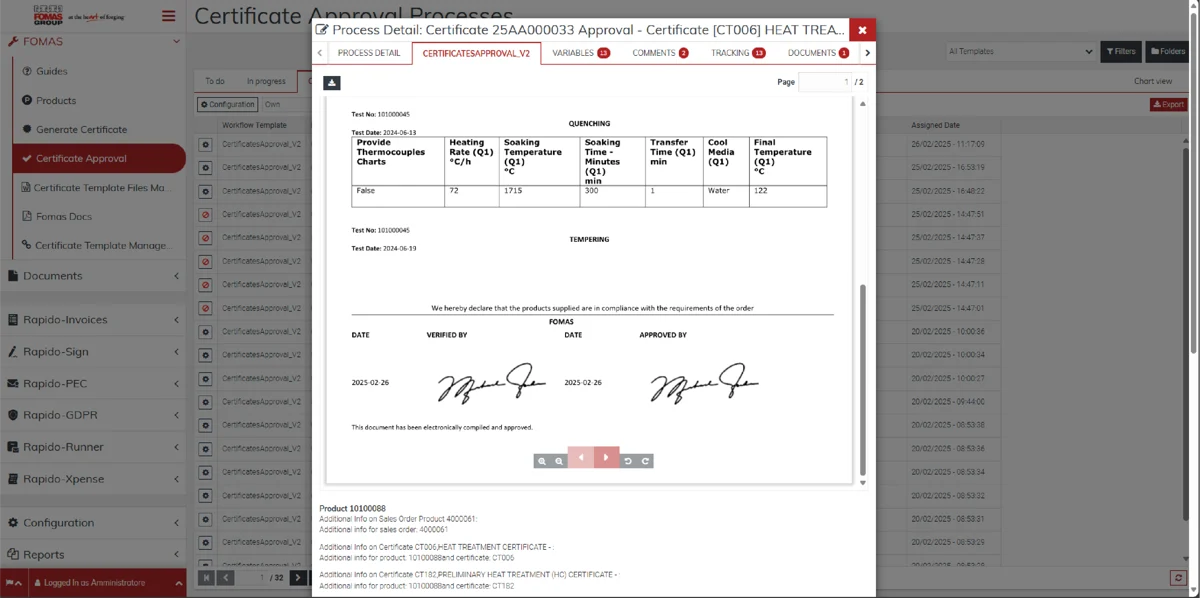Click the Workflow Template column header
This screenshot has width=1200, height=598.
(x=254, y=125)
